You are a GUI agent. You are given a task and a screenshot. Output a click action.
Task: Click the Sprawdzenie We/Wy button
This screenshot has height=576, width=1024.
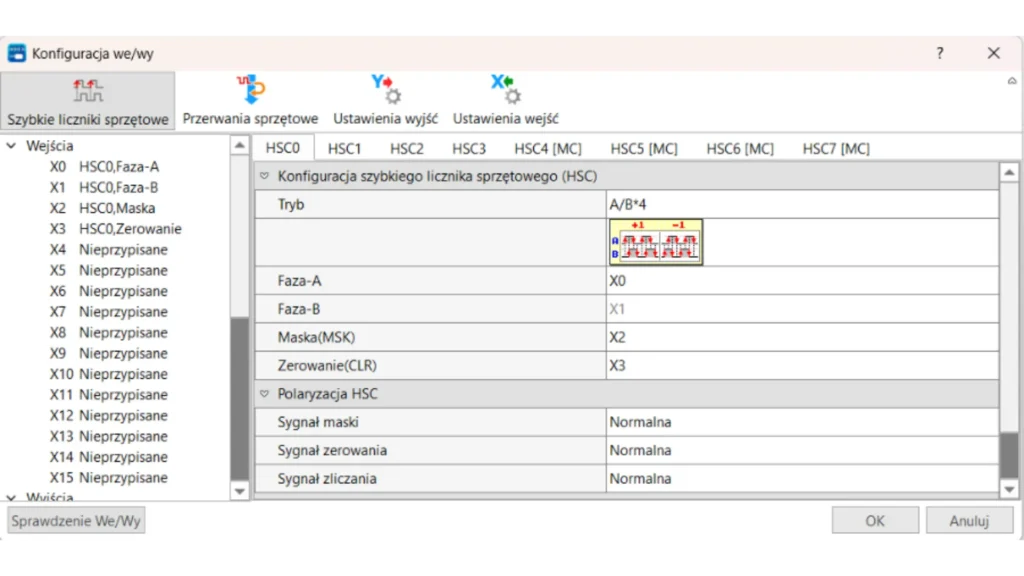coord(76,521)
